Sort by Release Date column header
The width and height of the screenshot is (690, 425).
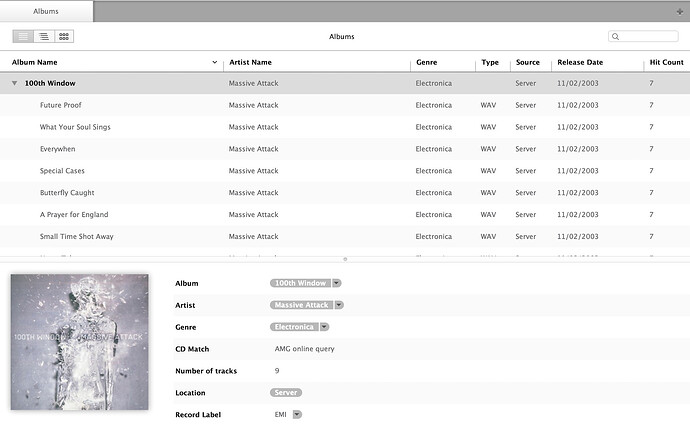point(580,62)
